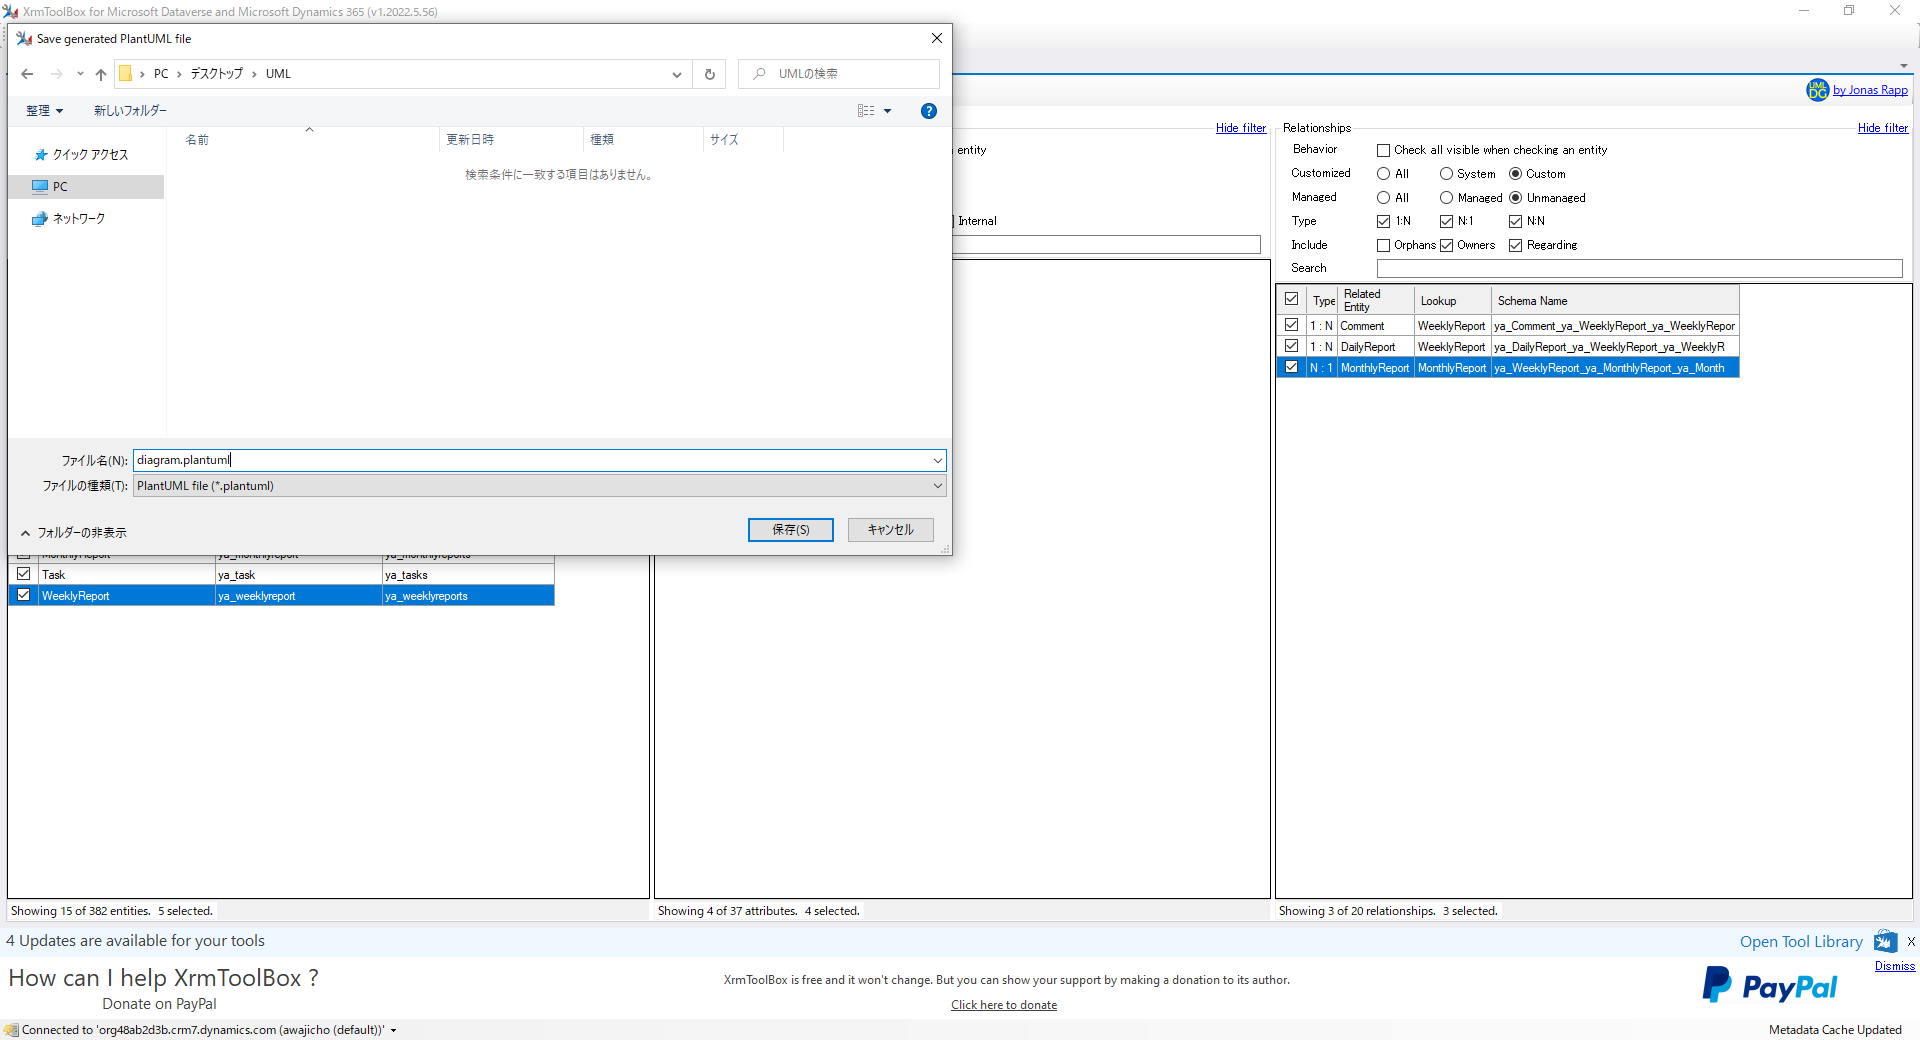The width and height of the screenshot is (1920, 1040).
Task: Dismiss the donation banner
Action: point(1894,966)
